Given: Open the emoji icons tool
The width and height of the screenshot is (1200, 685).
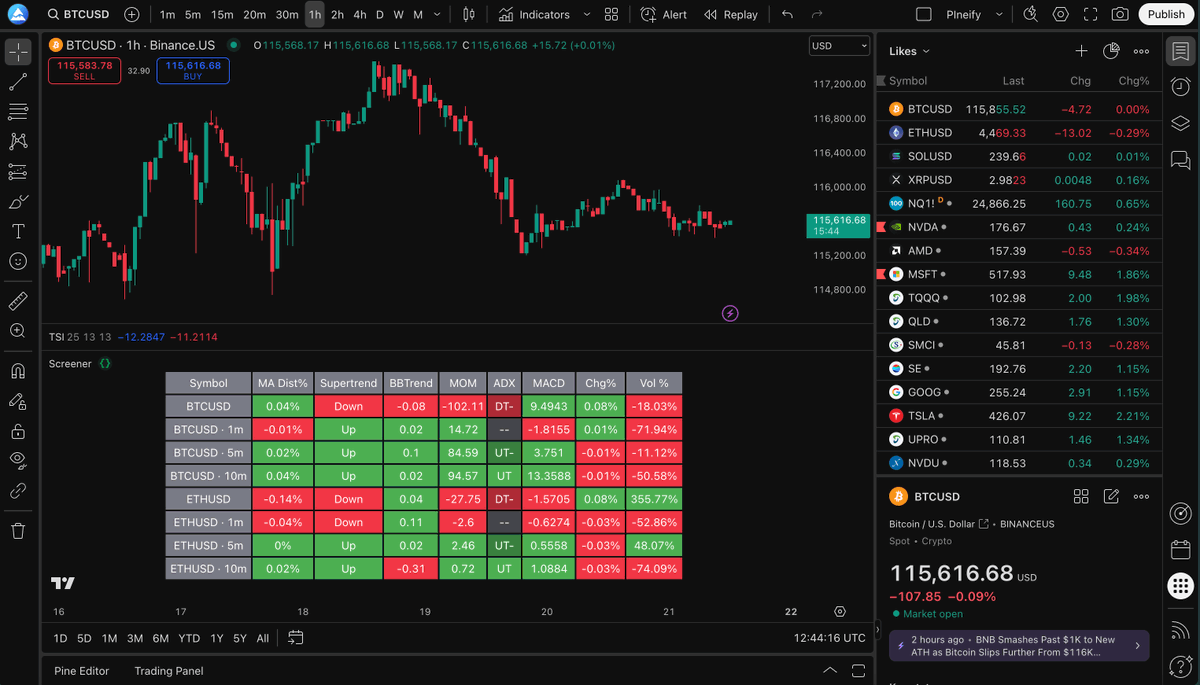Looking at the screenshot, I should [18, 261].
